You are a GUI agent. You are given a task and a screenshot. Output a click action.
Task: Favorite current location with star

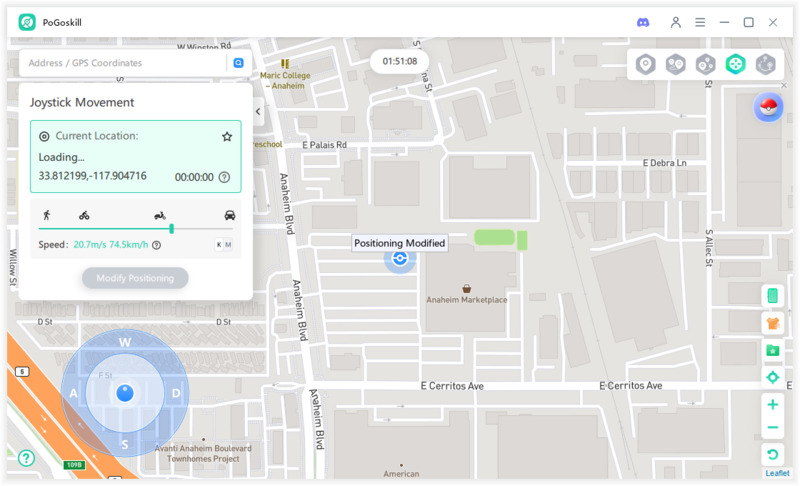click(x=227, y=136)
